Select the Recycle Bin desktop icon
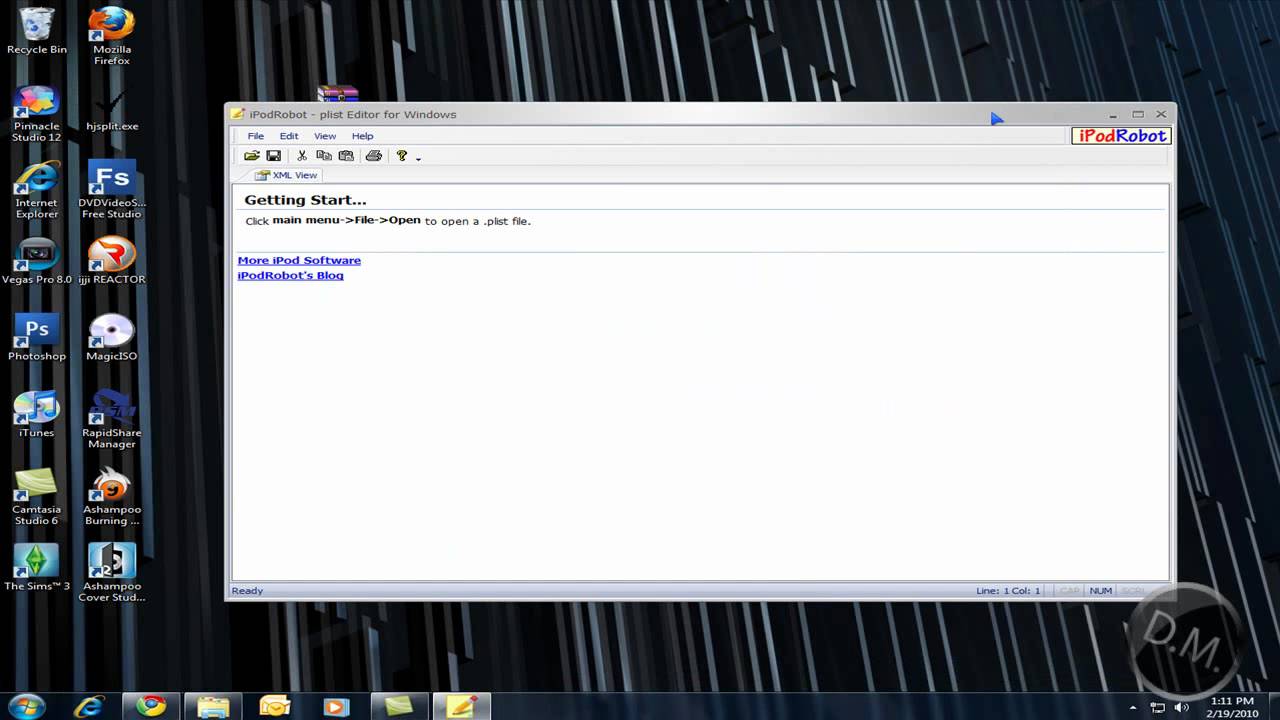Screen dimensions: 1280x720 pos(37,31)
